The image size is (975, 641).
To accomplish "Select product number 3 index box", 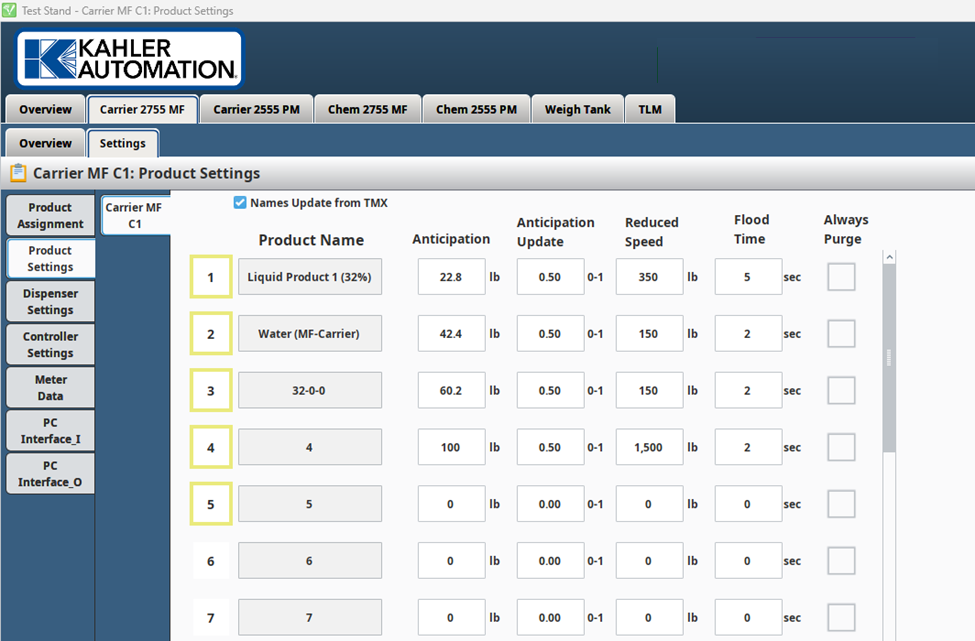I will [211, 391].
